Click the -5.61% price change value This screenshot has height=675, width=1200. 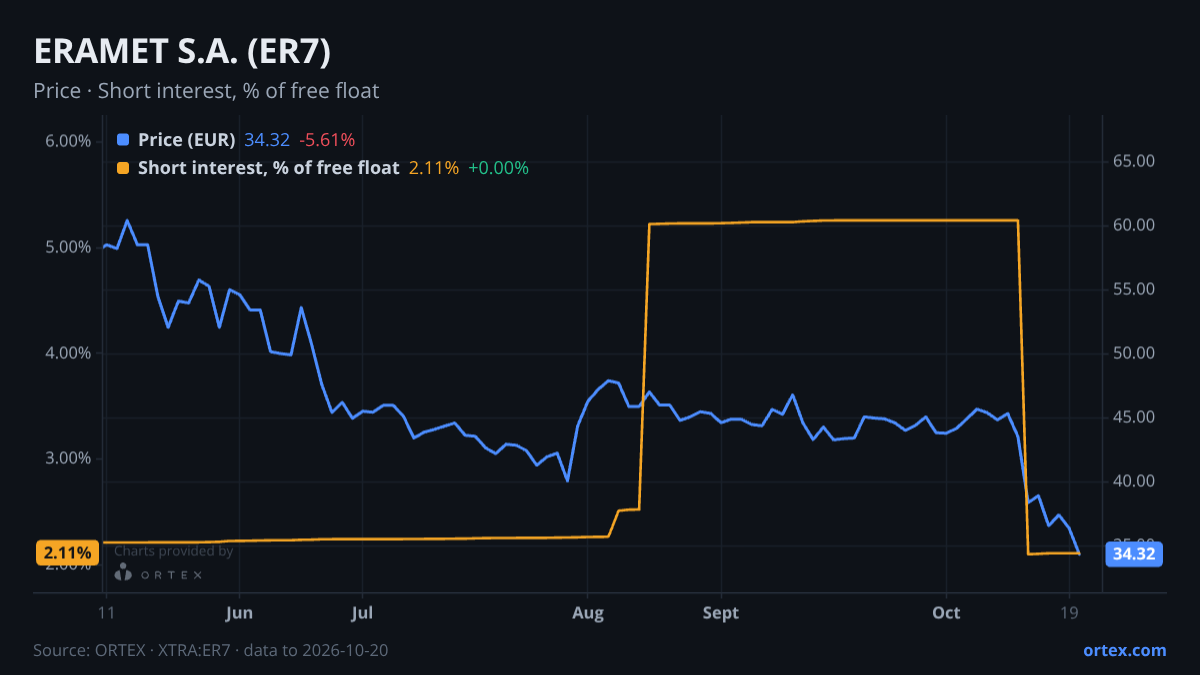(327, 140)
